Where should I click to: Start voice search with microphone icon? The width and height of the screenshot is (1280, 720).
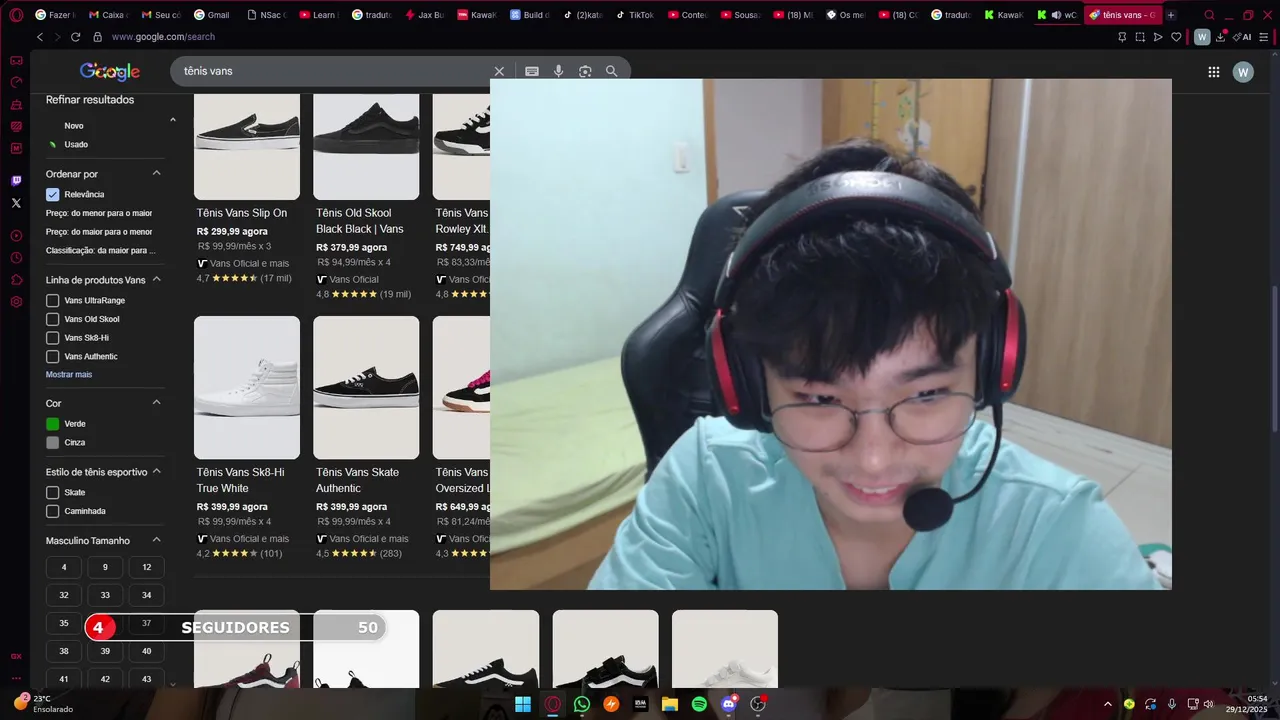(x=558, y=71)
